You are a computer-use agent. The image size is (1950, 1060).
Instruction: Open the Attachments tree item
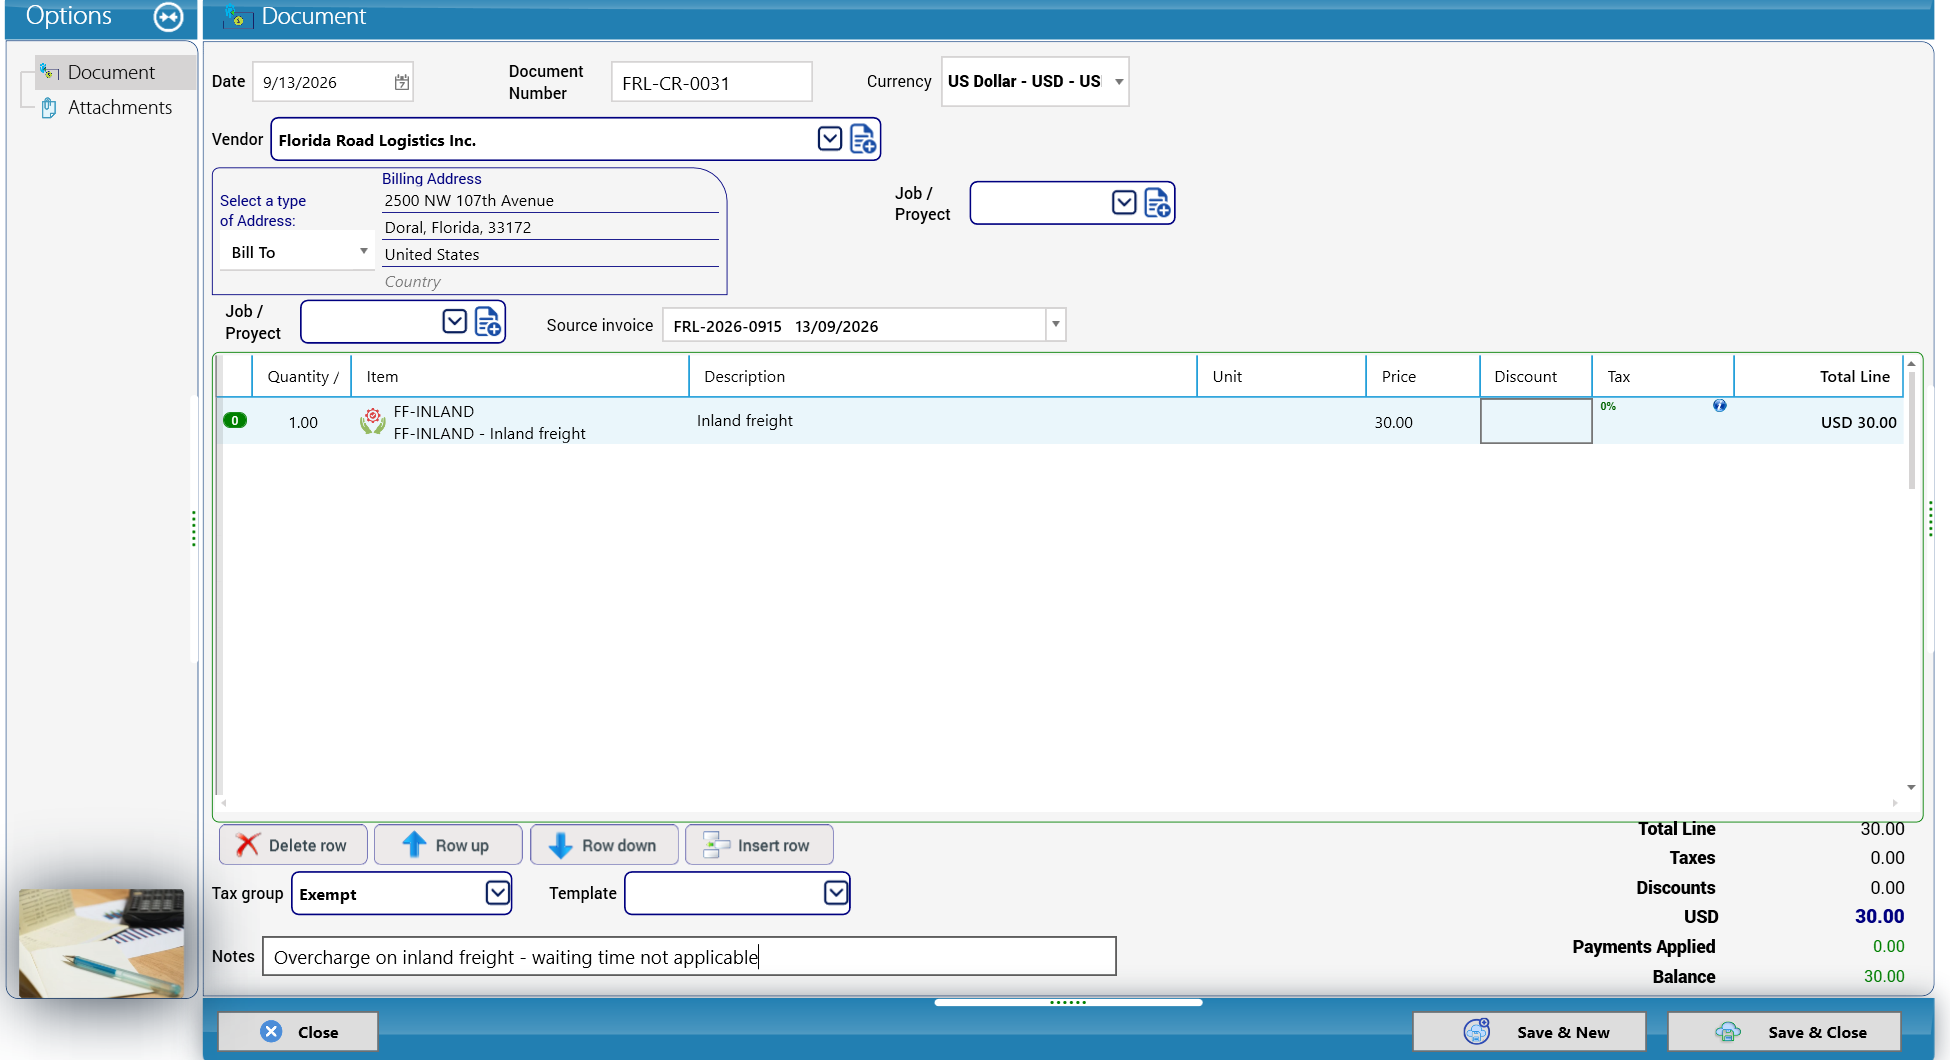[119, 107]
